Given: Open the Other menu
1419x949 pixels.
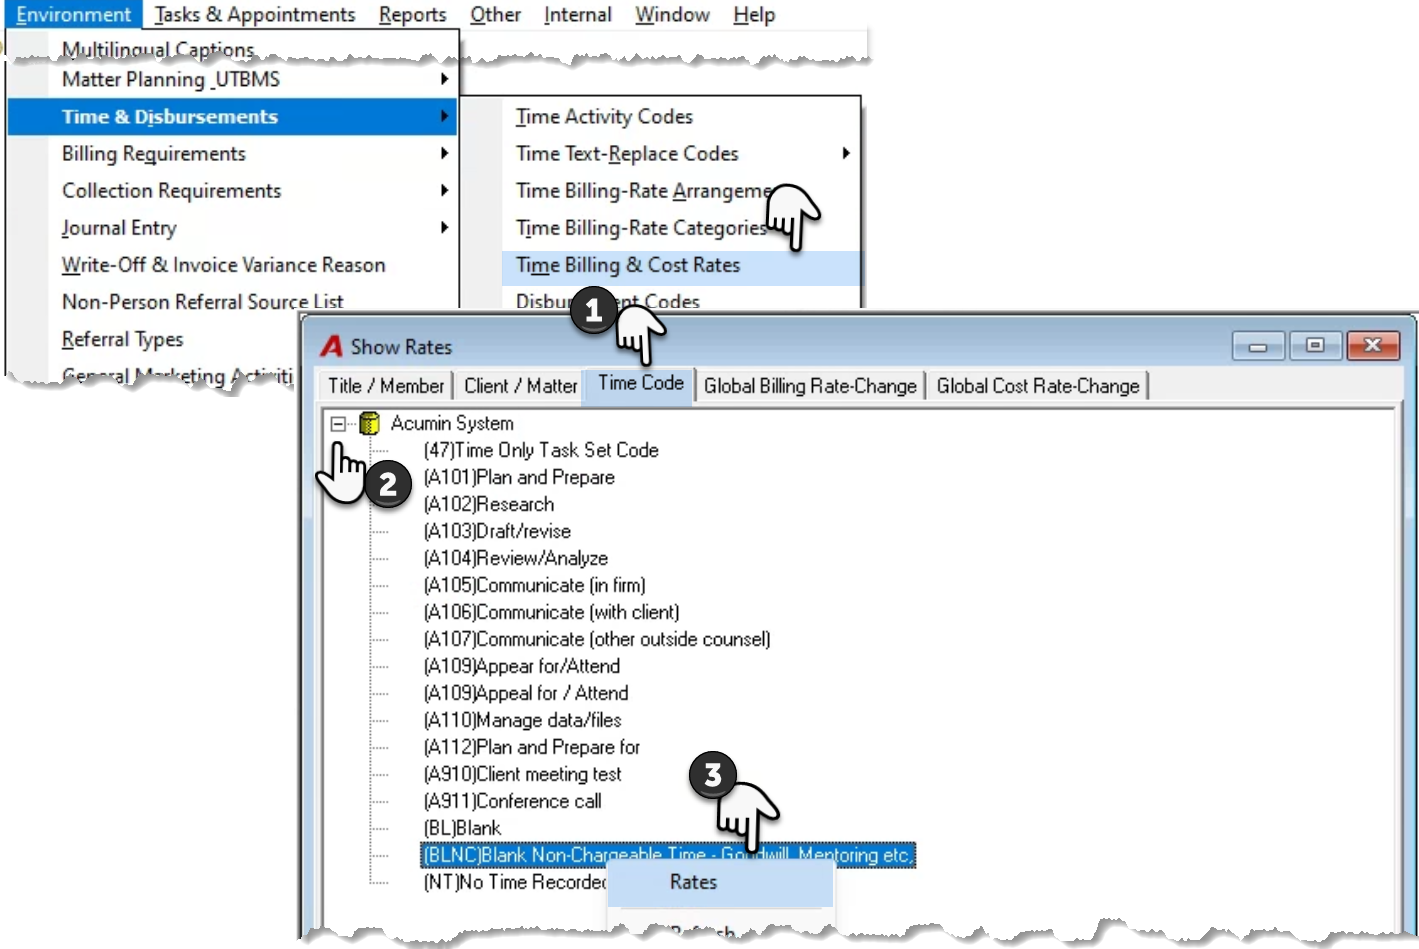Looking at the screenshot, I should point(495,15).
